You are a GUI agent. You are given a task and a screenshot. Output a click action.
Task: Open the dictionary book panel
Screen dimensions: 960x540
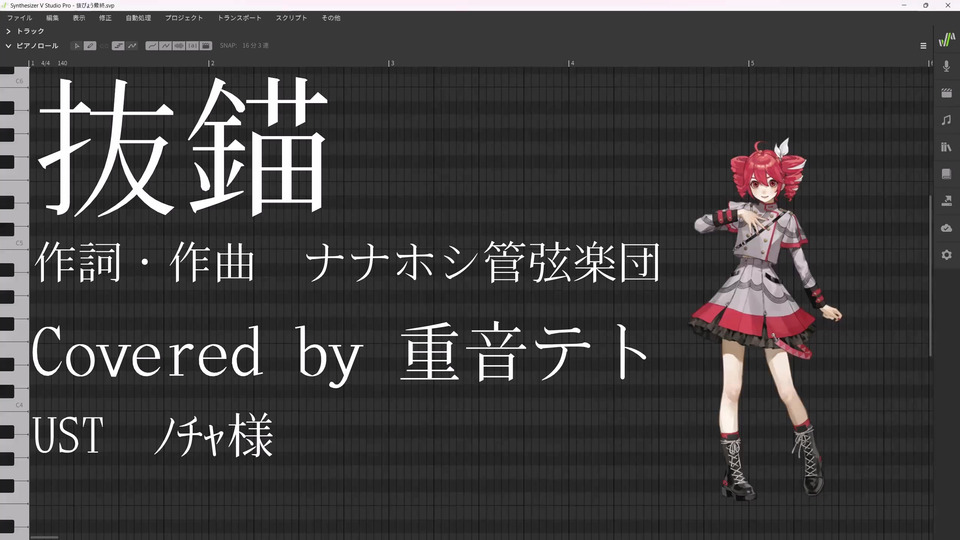click(947, 174)
